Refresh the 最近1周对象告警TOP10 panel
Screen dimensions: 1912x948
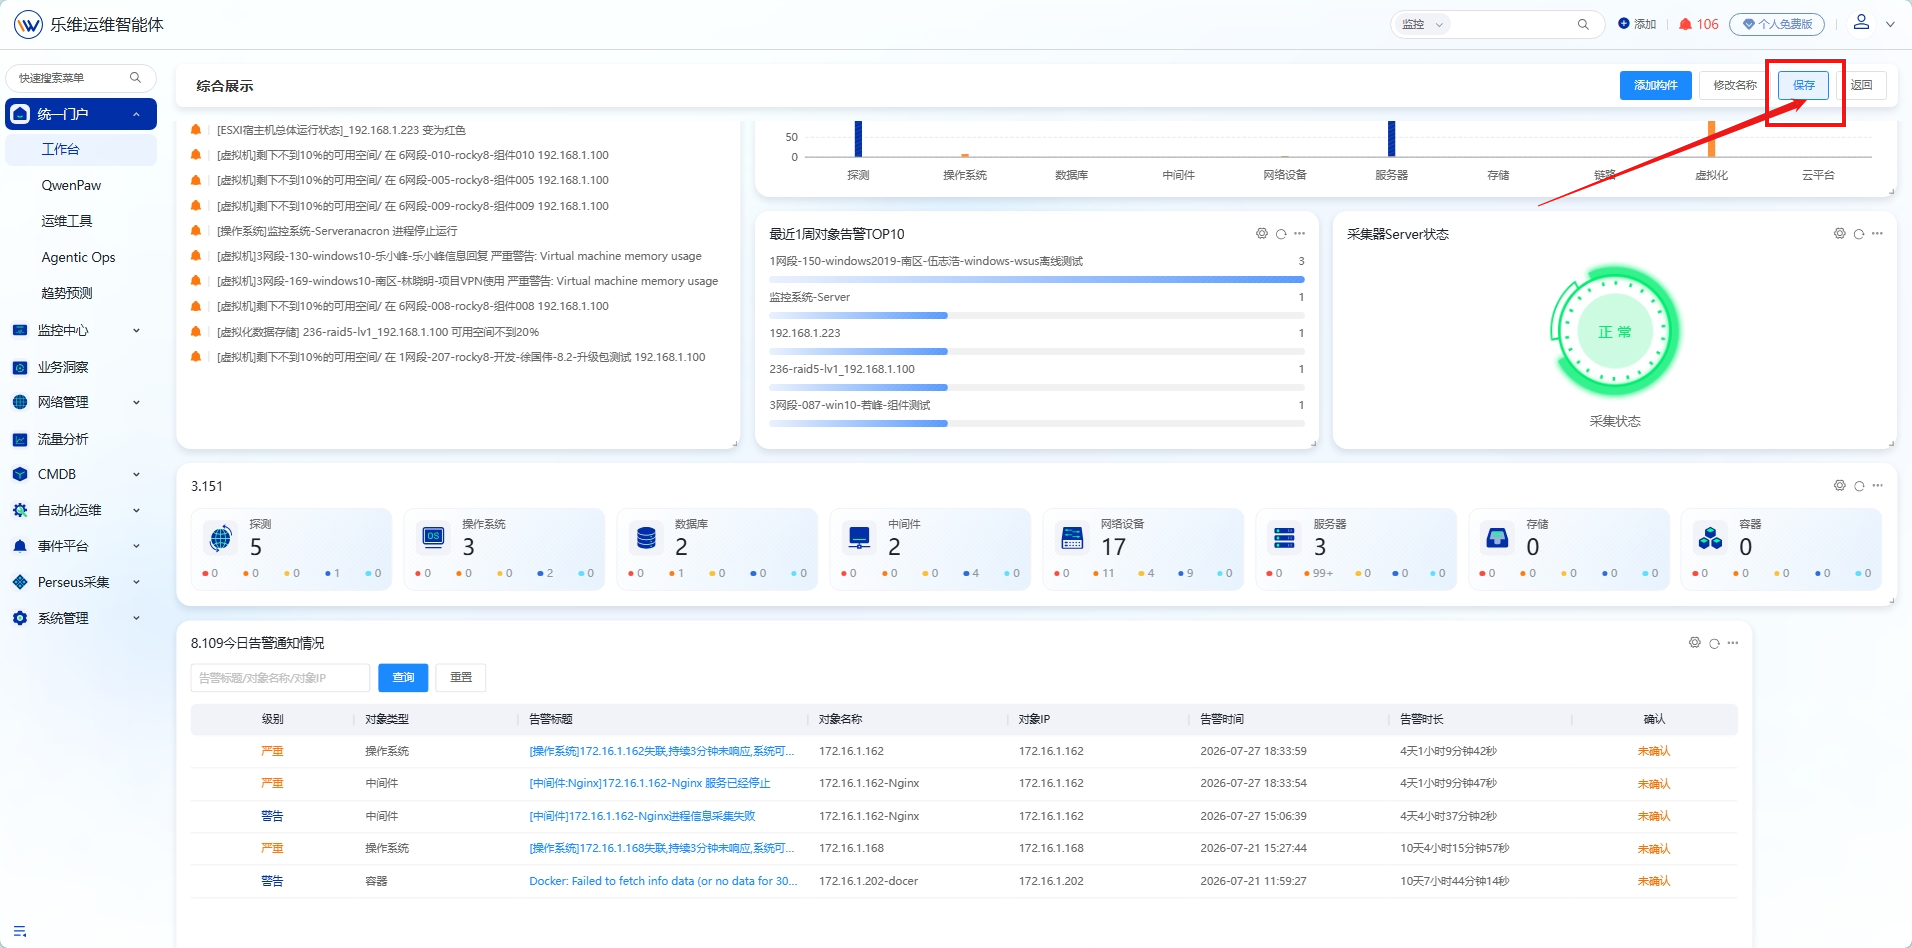1281,234
